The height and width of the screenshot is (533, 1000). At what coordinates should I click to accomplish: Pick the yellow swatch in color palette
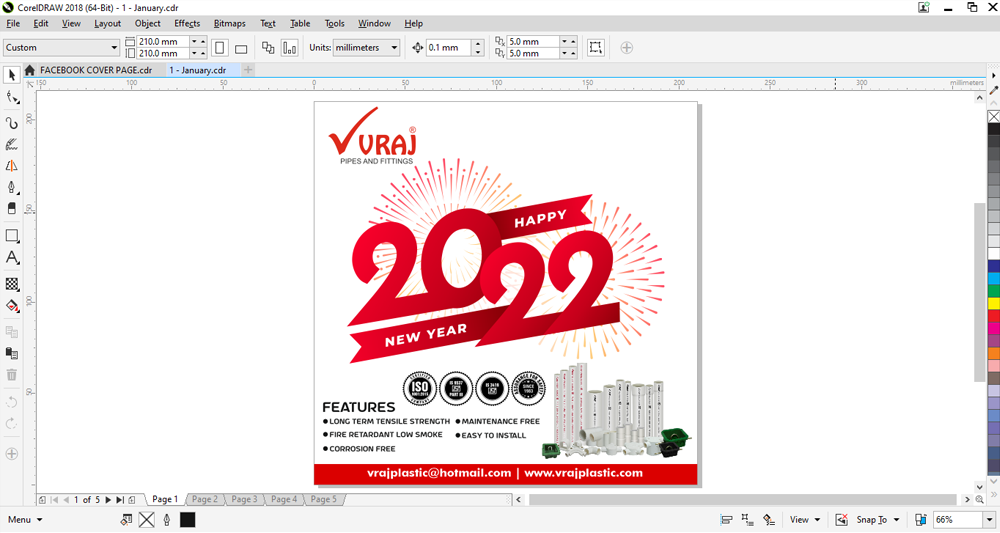pos(994,303)
